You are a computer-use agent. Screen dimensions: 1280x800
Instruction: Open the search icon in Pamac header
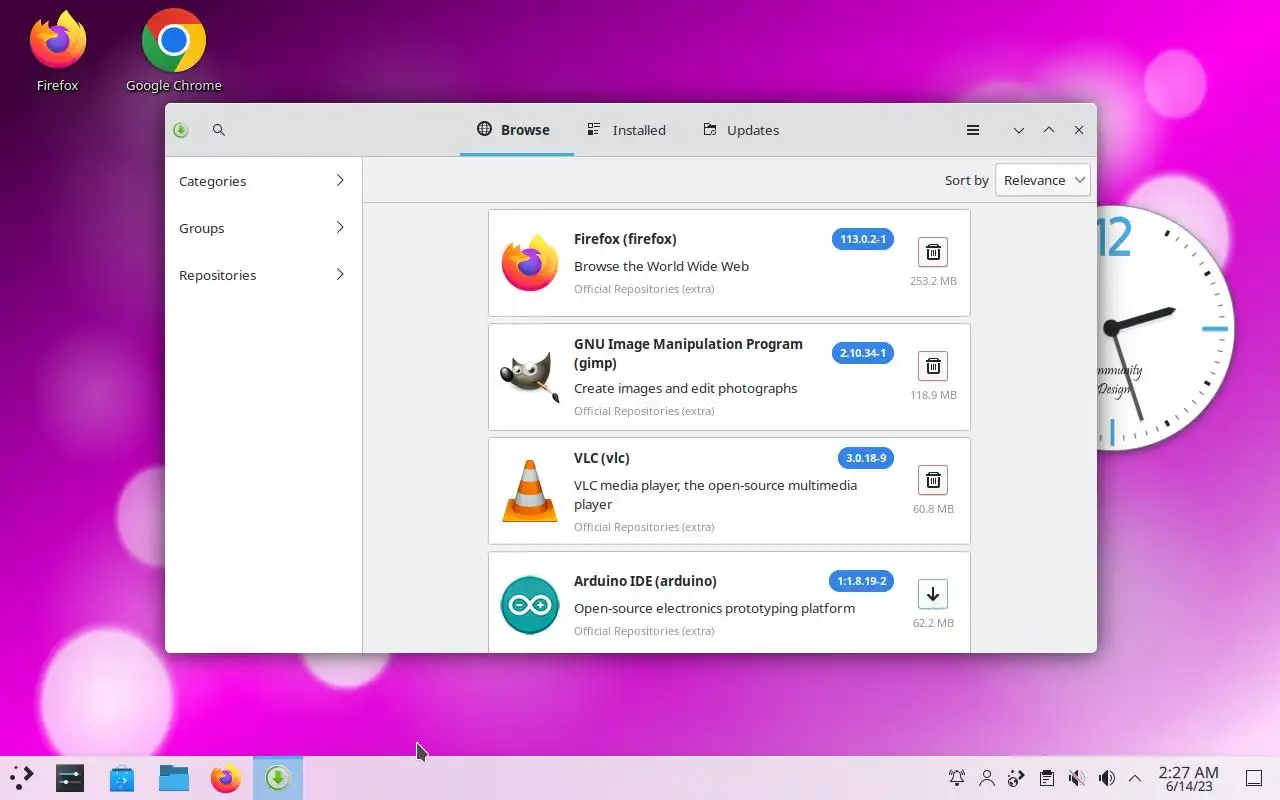pos(219,130)
